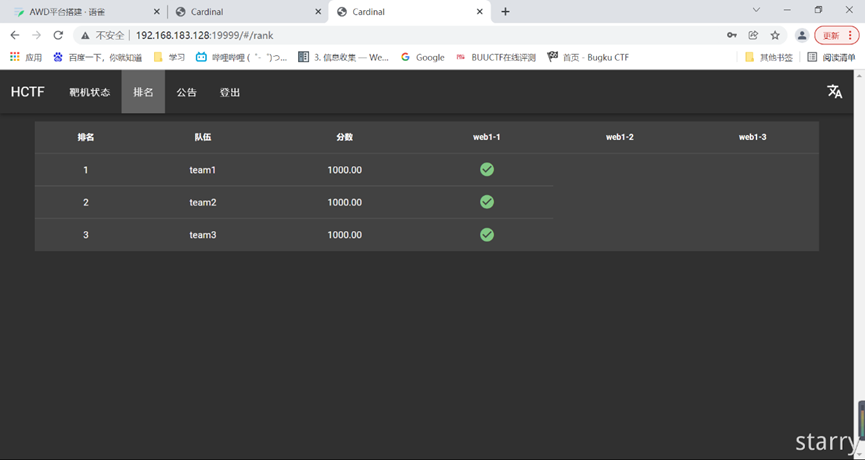865x460 pixels.
Task: Close the AWD平台搭建 tab
Action: click(157, 12)
